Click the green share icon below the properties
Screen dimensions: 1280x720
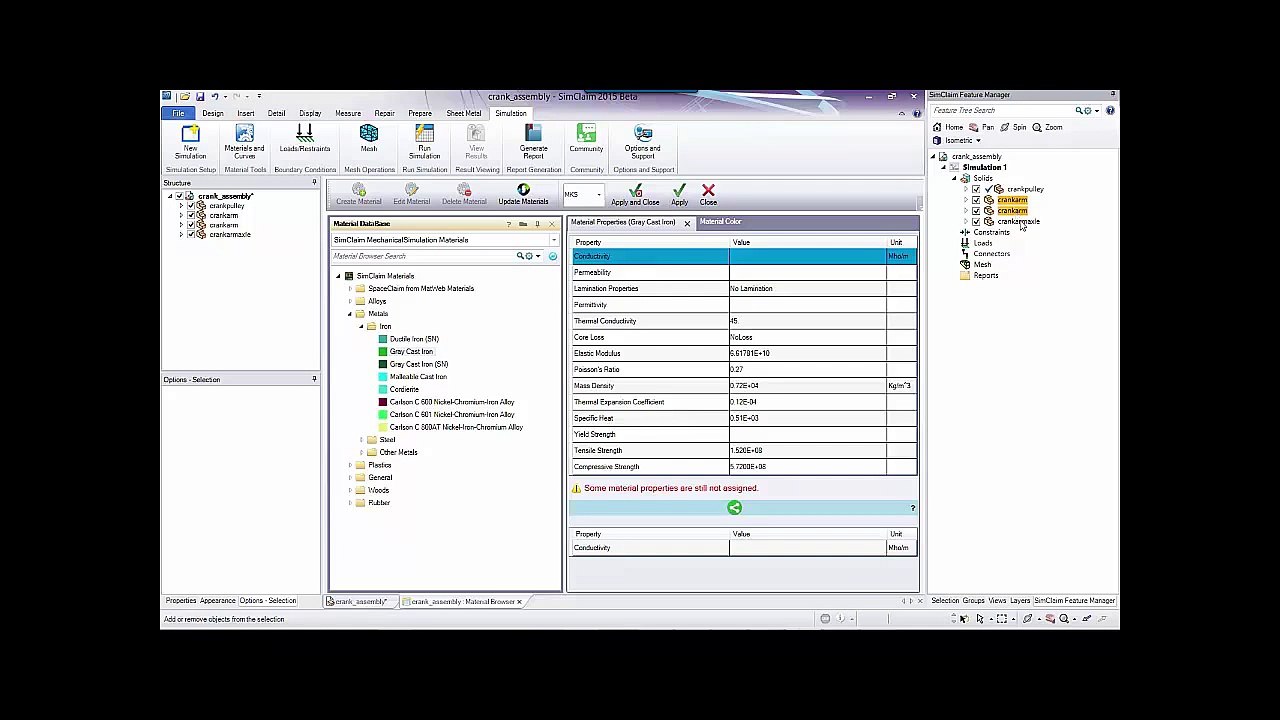tap(734, 508)
